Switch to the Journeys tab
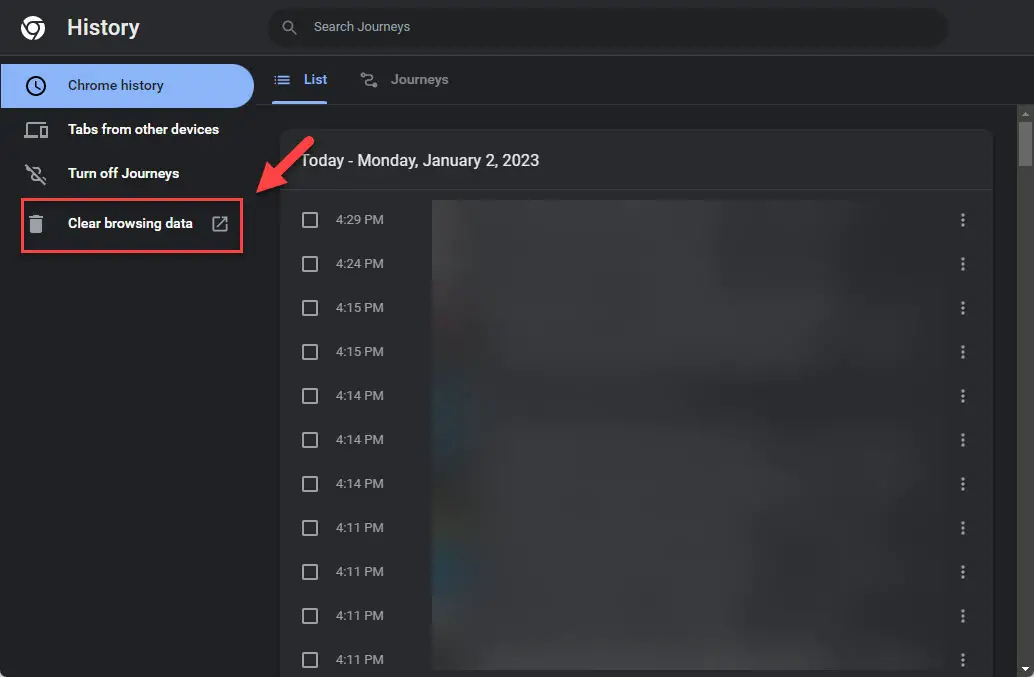 click(404, 80)
